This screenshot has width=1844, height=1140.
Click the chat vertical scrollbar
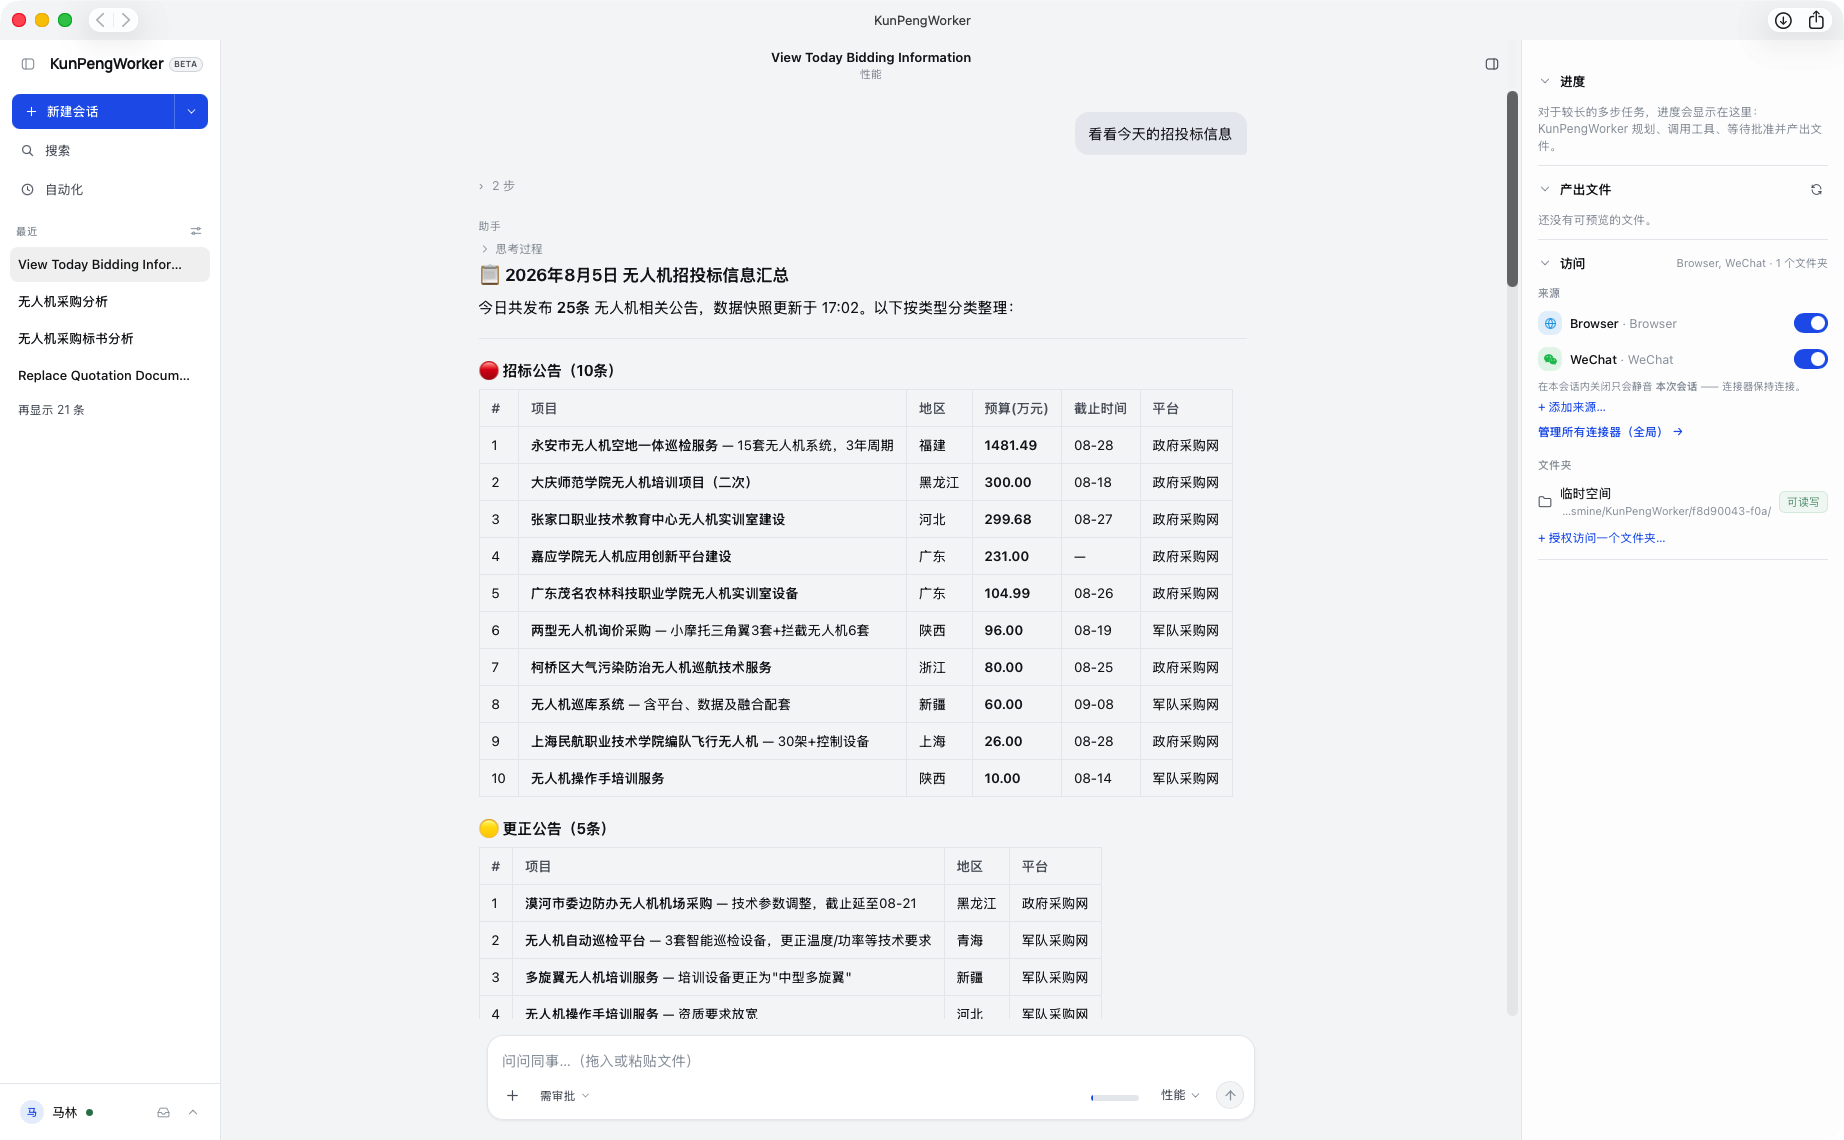click(x=1512, y=190)
